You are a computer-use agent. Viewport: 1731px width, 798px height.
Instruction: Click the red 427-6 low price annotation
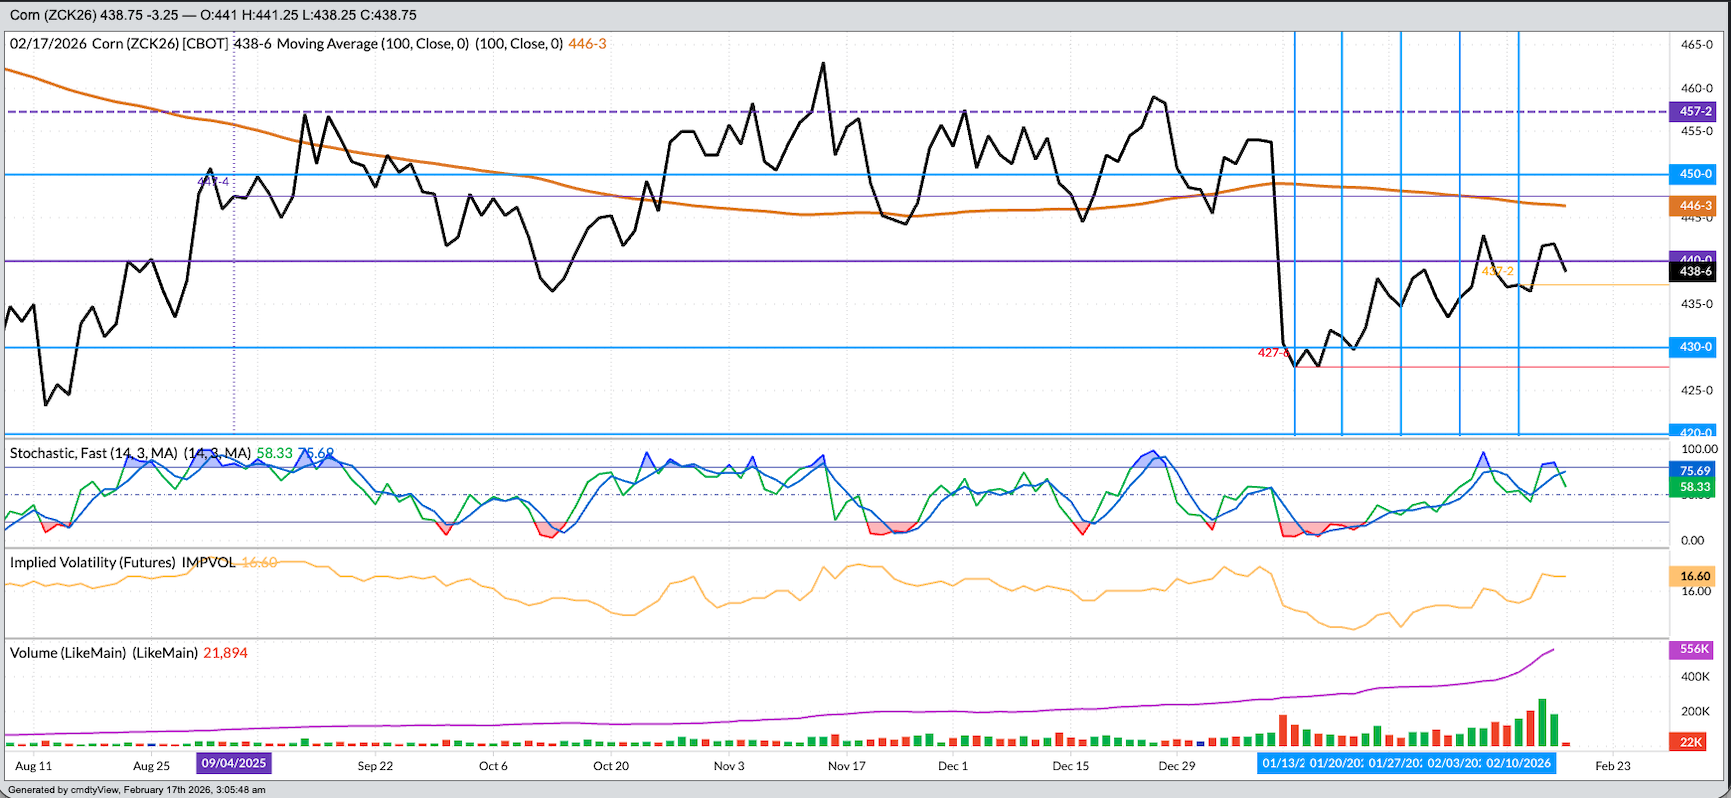1272,353
